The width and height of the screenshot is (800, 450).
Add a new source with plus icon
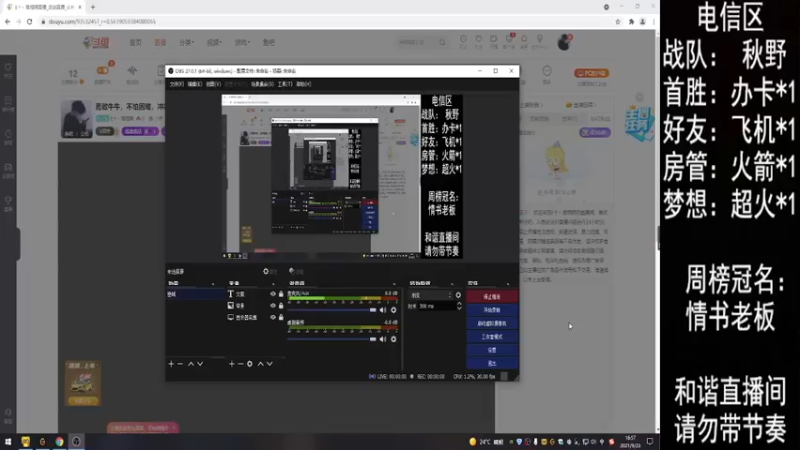(232, 364)
